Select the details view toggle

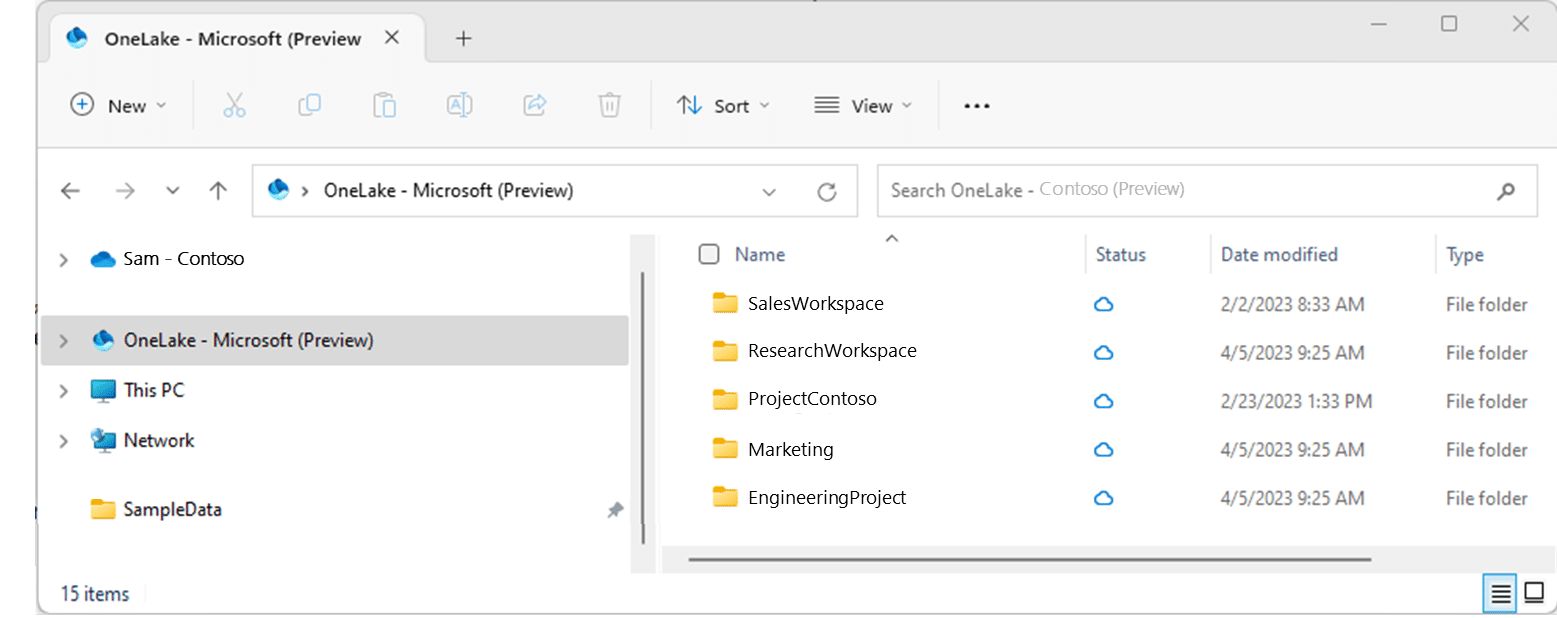tap(1499, 593)
